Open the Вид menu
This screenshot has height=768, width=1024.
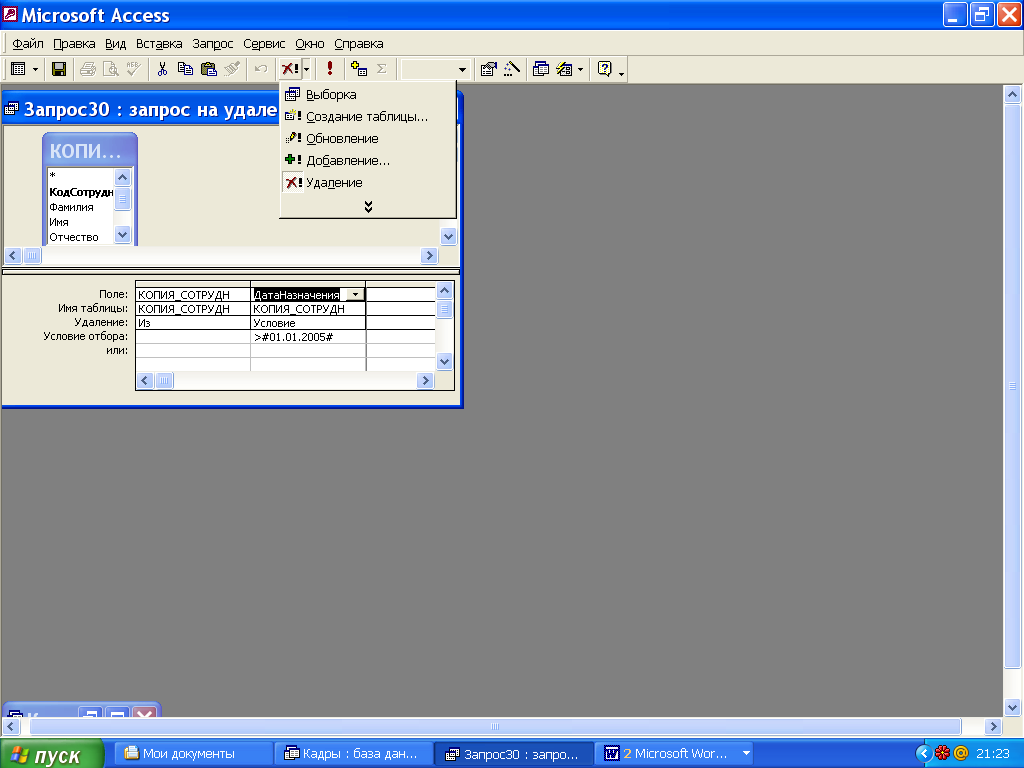click(116, 44)
